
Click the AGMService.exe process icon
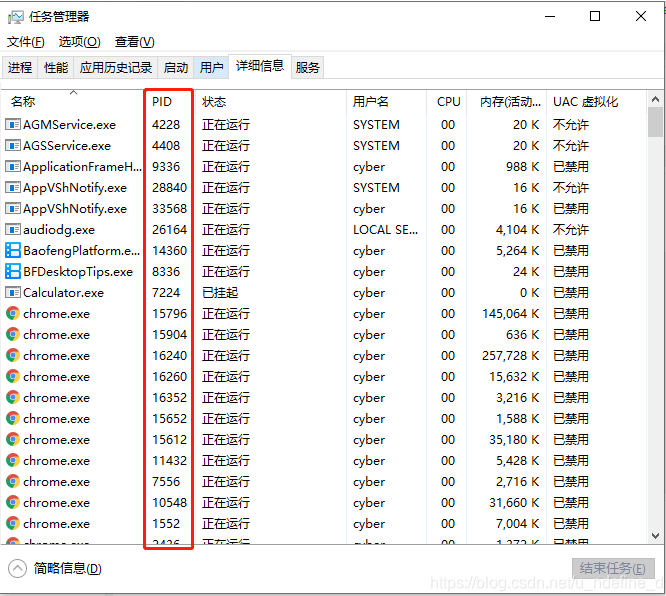point(13,124)
